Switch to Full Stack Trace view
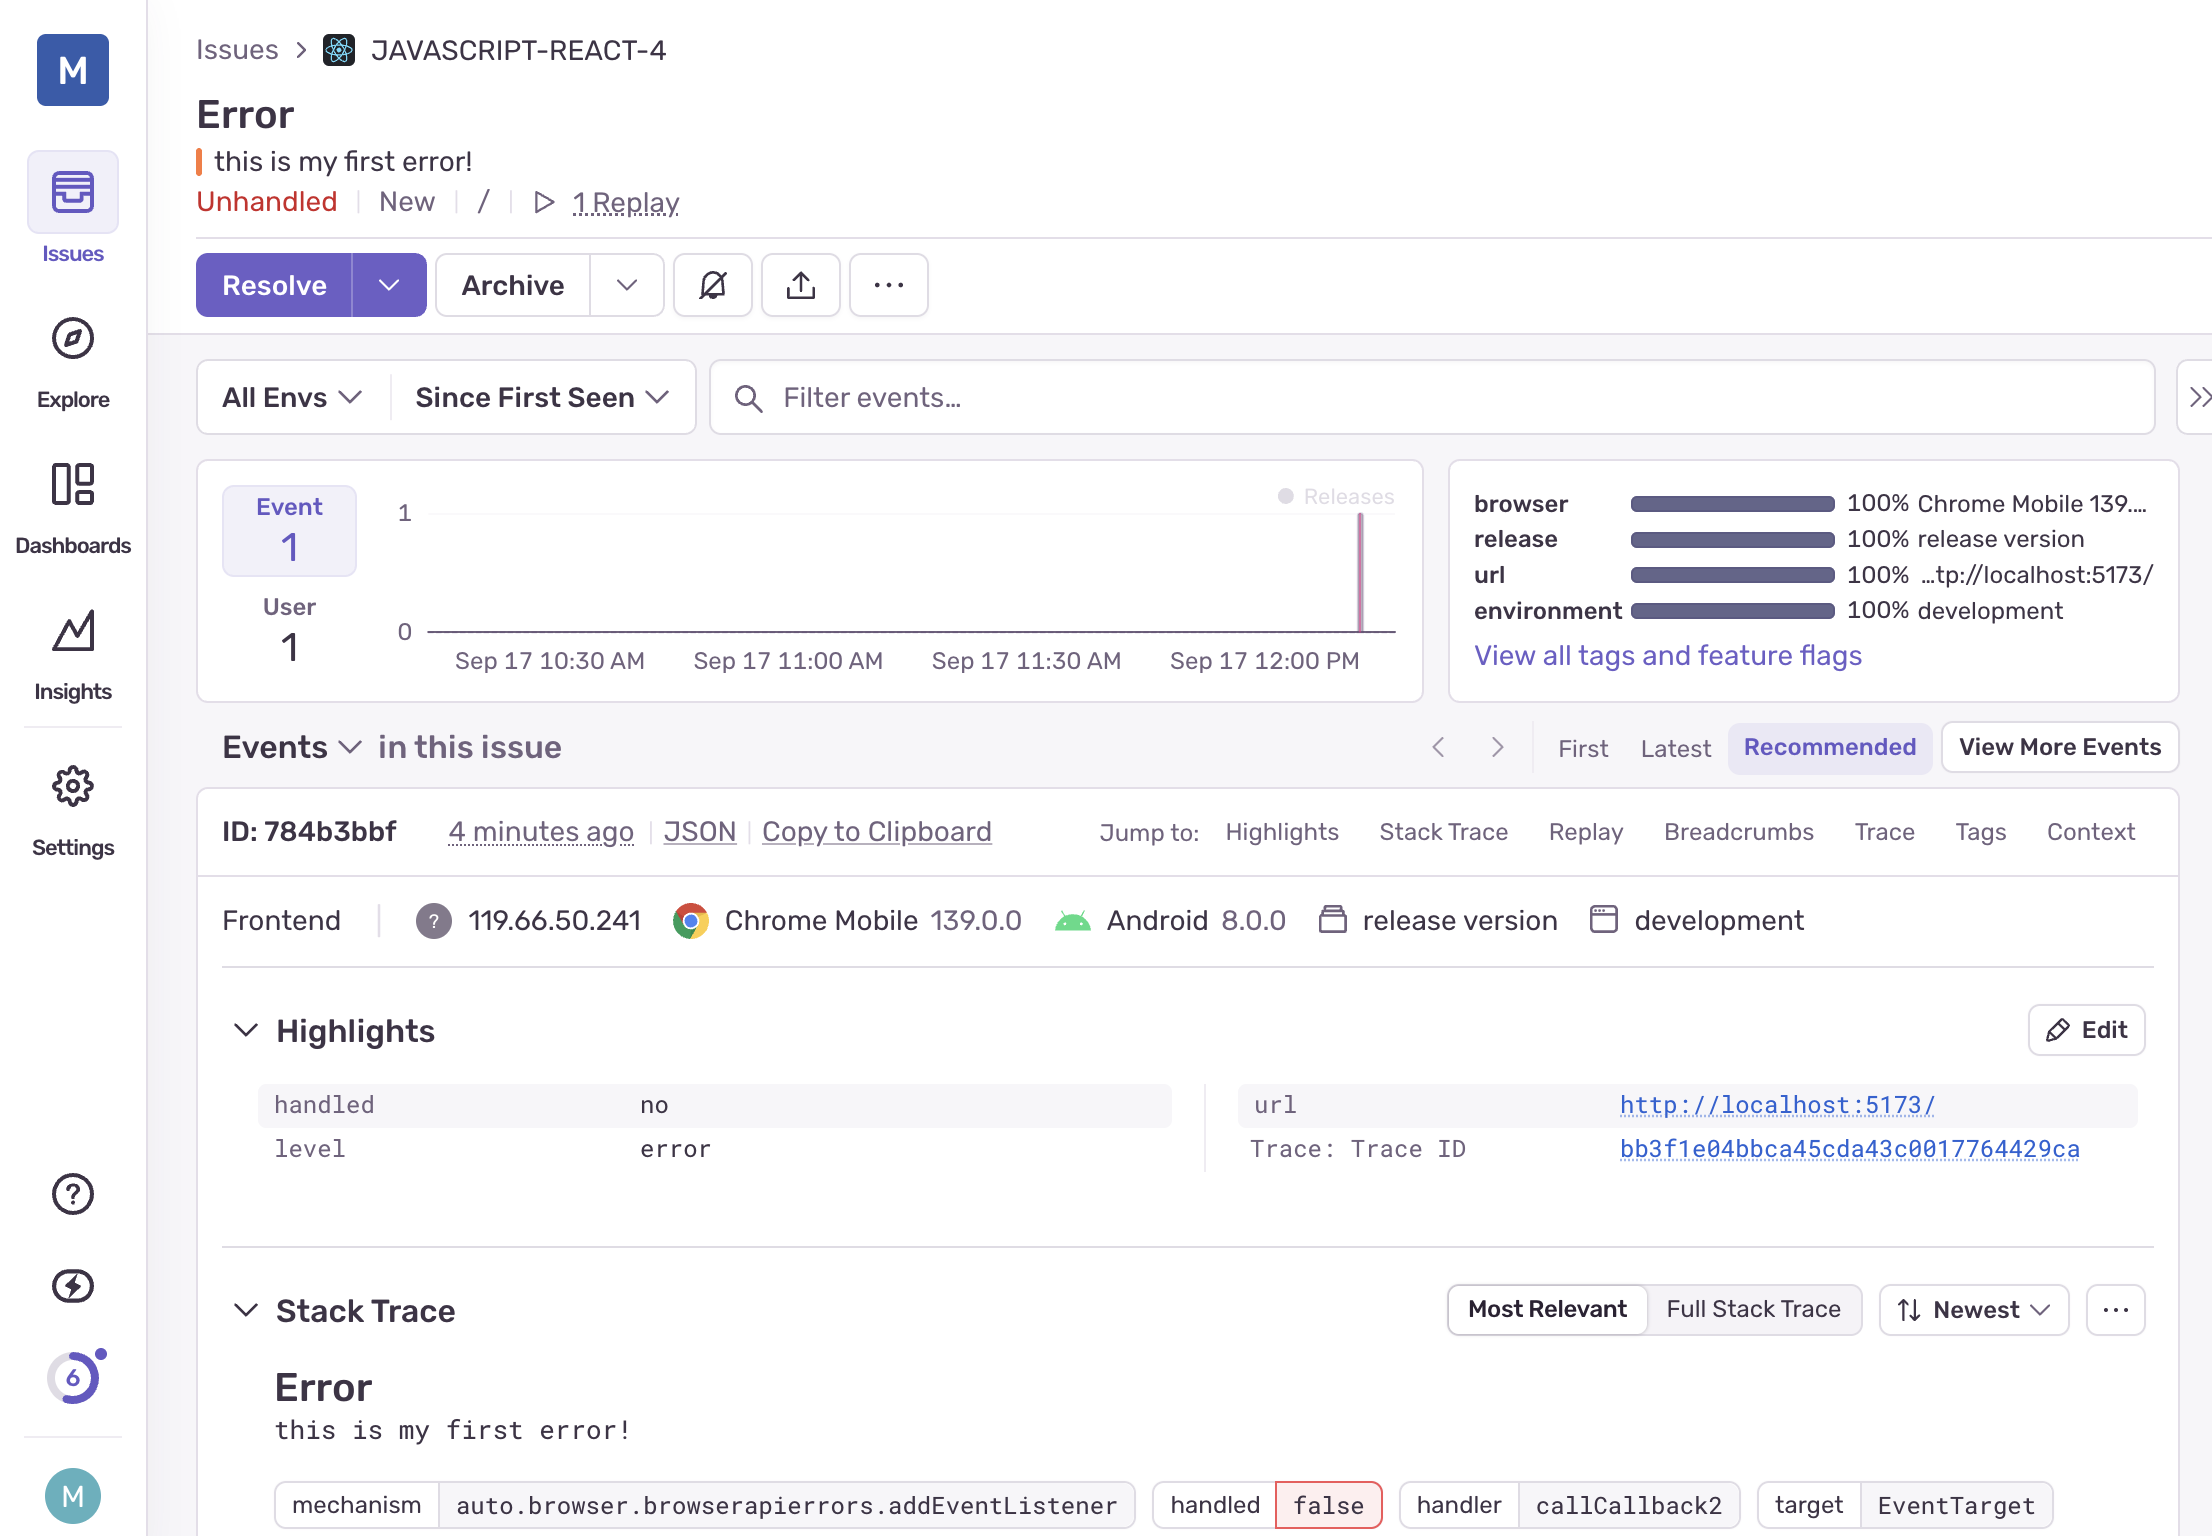 (1753, 1309)
